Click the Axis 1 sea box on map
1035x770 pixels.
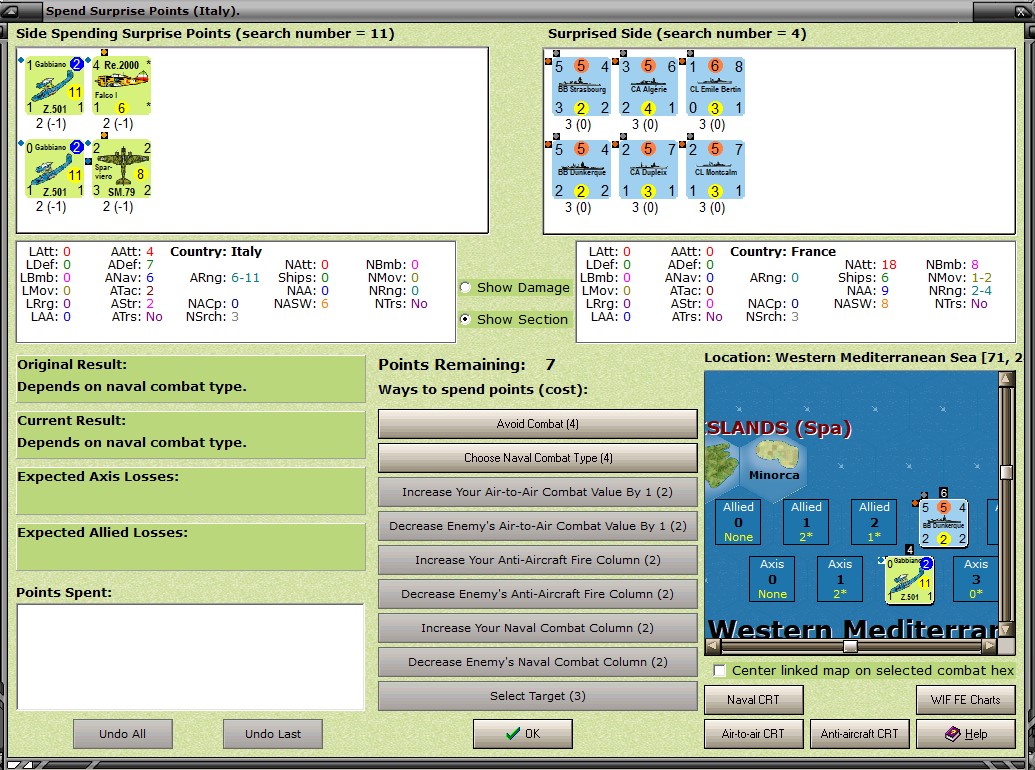click(840, 579)
